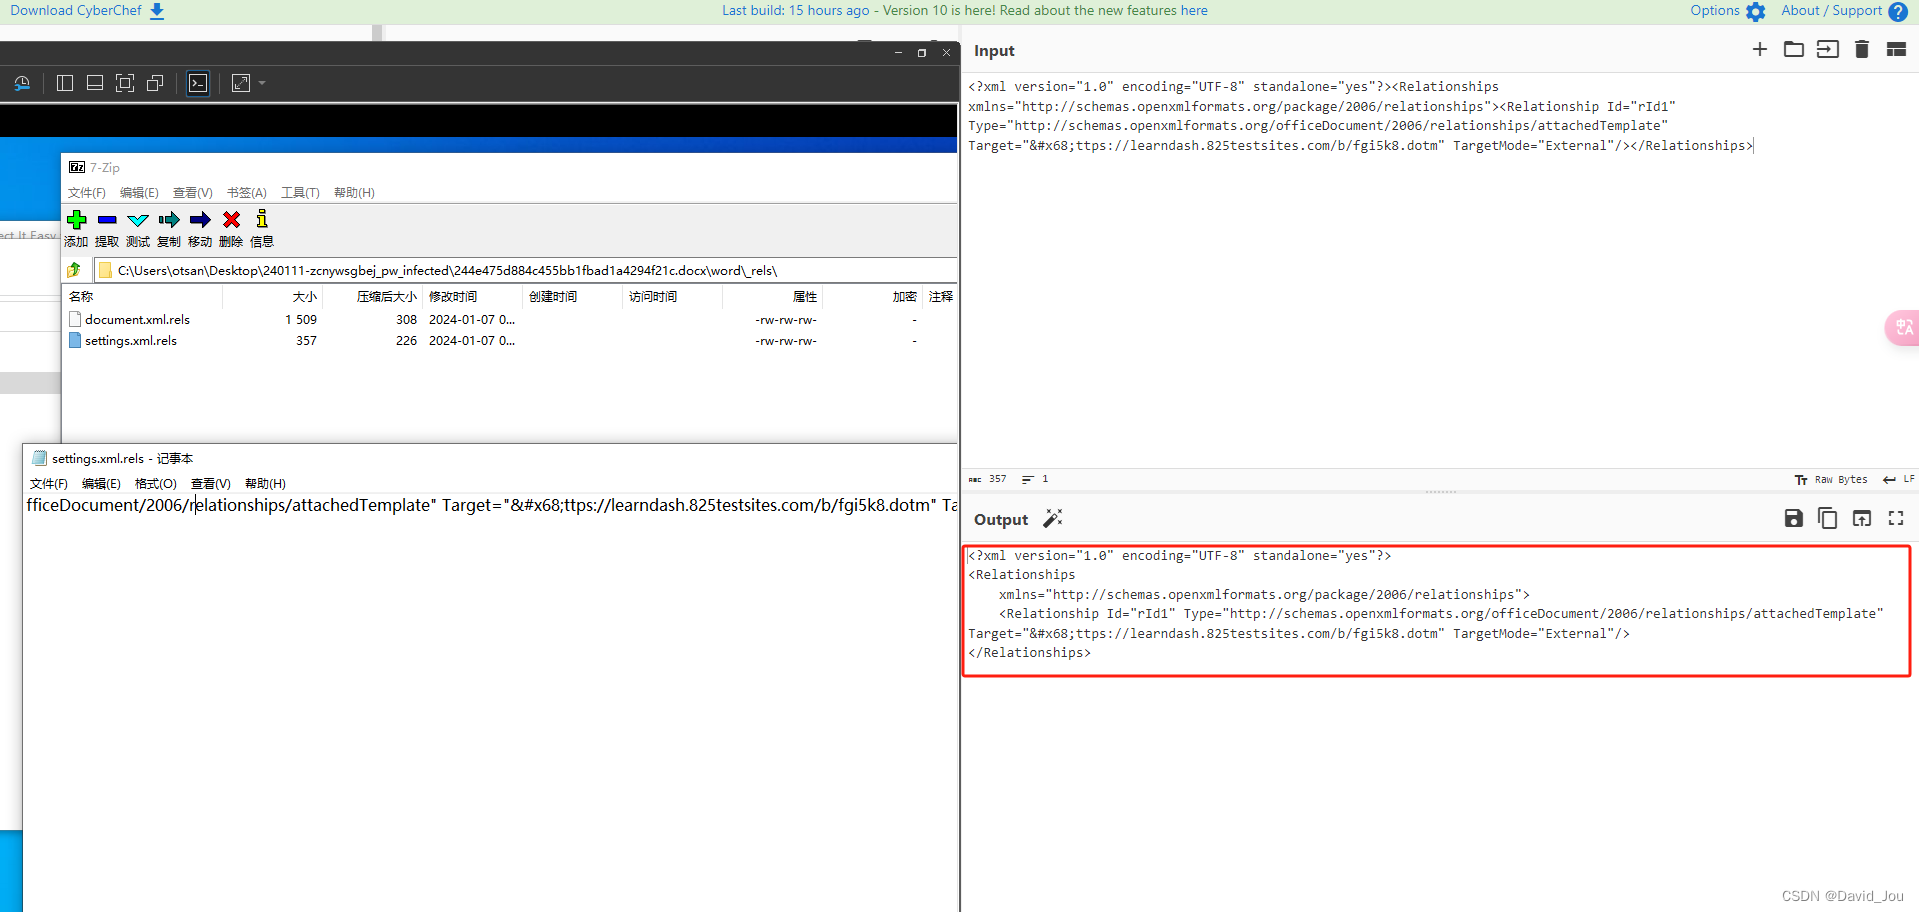The height and width of the screenshot is (912, 1919).
Task: Click the pink translate floating icon
Action: tap(1903, 328)
